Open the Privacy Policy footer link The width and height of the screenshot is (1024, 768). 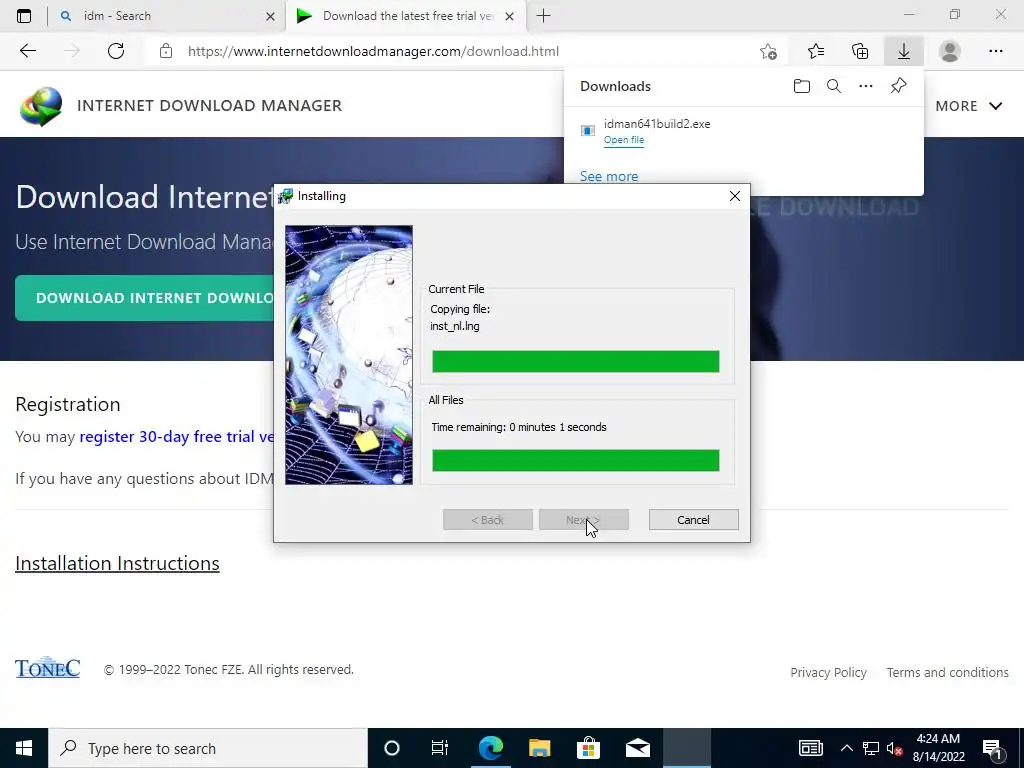coord(828,672)
